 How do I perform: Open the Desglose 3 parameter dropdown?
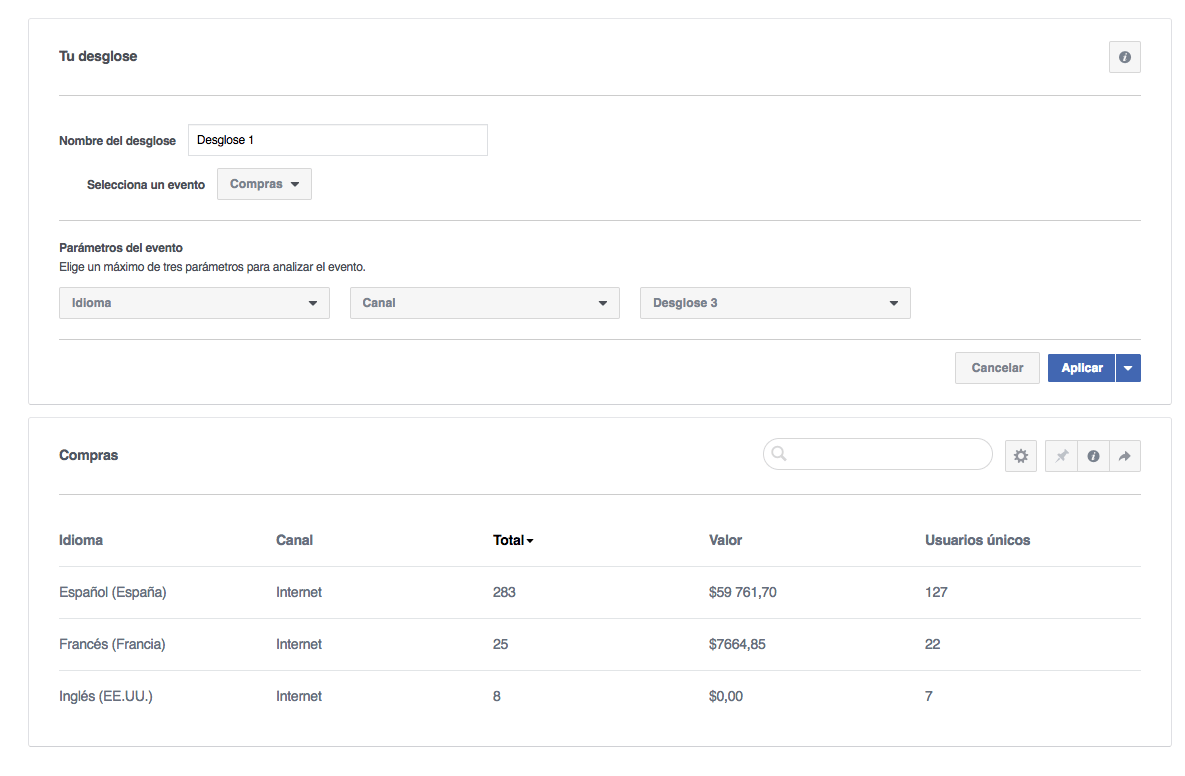coord(775,303)
